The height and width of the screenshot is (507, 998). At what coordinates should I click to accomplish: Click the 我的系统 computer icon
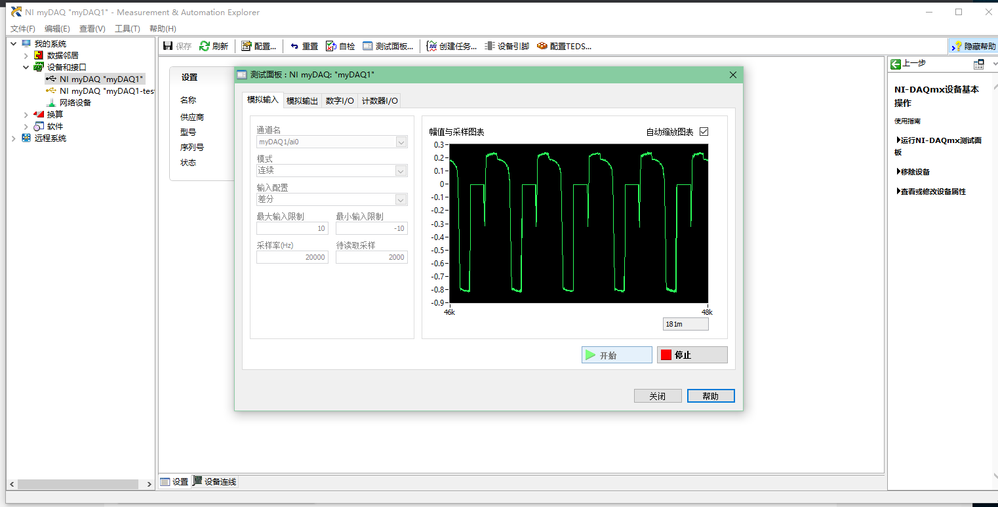coord(26,43)
